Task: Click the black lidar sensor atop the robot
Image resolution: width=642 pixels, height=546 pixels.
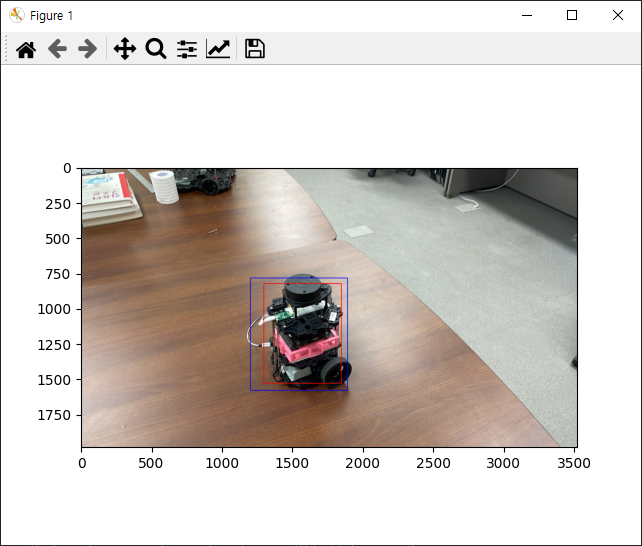Action: (x=302, y=289)
